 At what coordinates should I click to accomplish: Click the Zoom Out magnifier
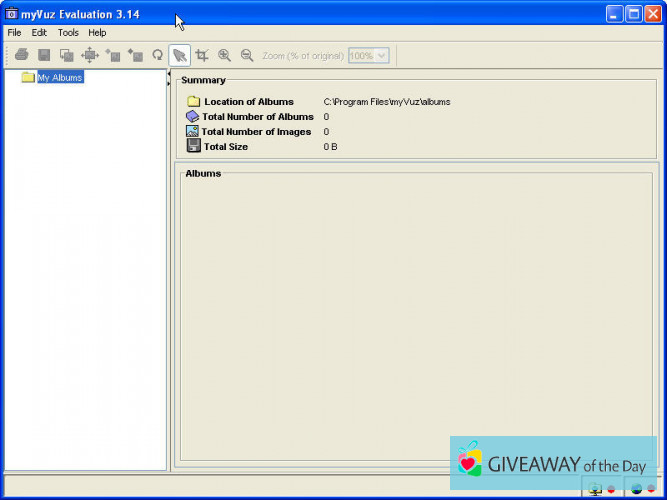(x=247, y=56)
